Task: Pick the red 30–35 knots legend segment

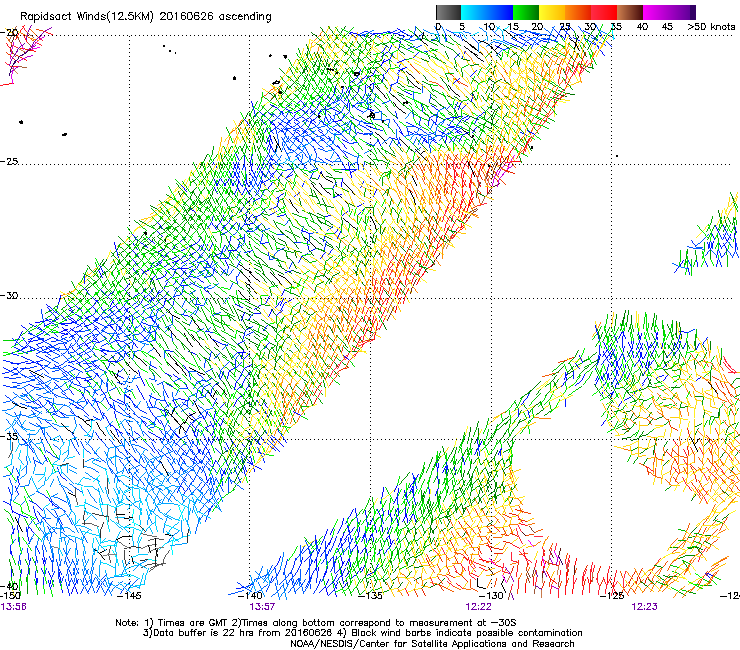Action: [604, 12]
